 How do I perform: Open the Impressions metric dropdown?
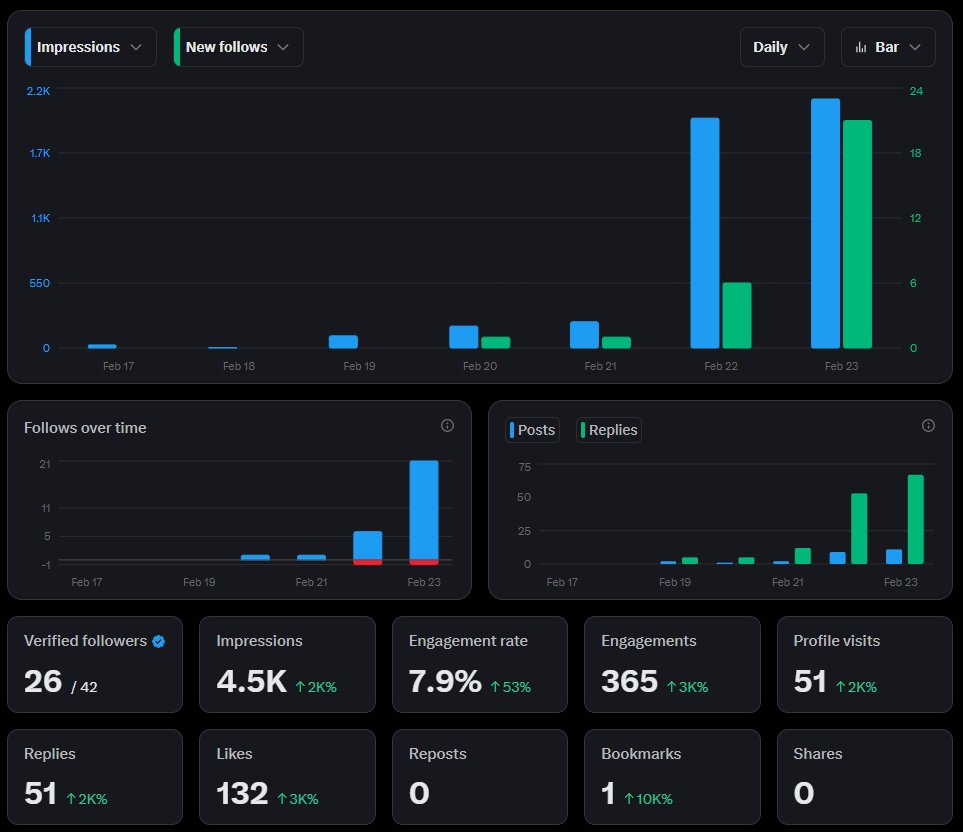[91, 47]
